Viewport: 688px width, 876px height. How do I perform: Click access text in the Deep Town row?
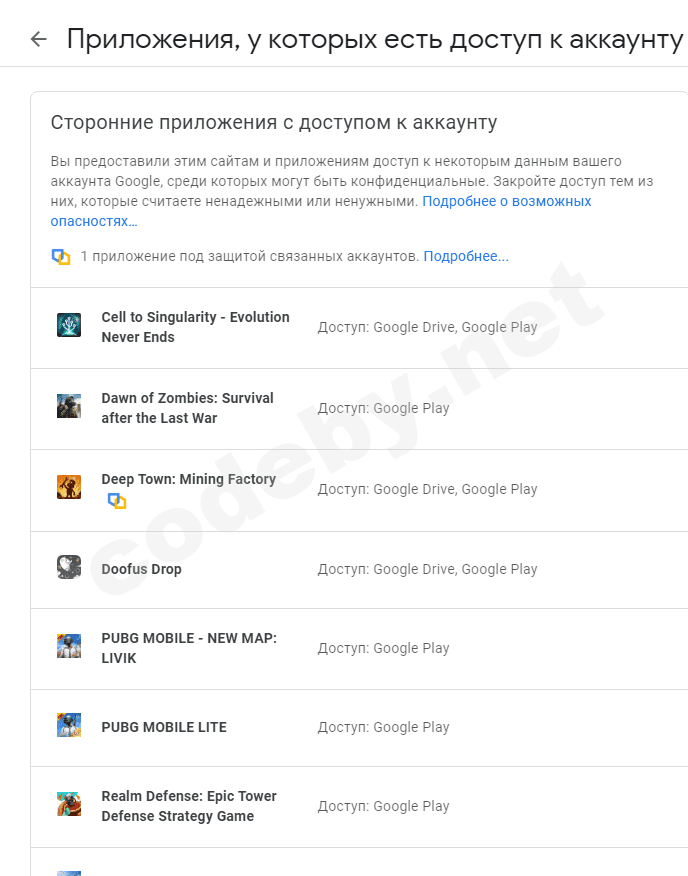pyautogui.click(x=428, y=489)
